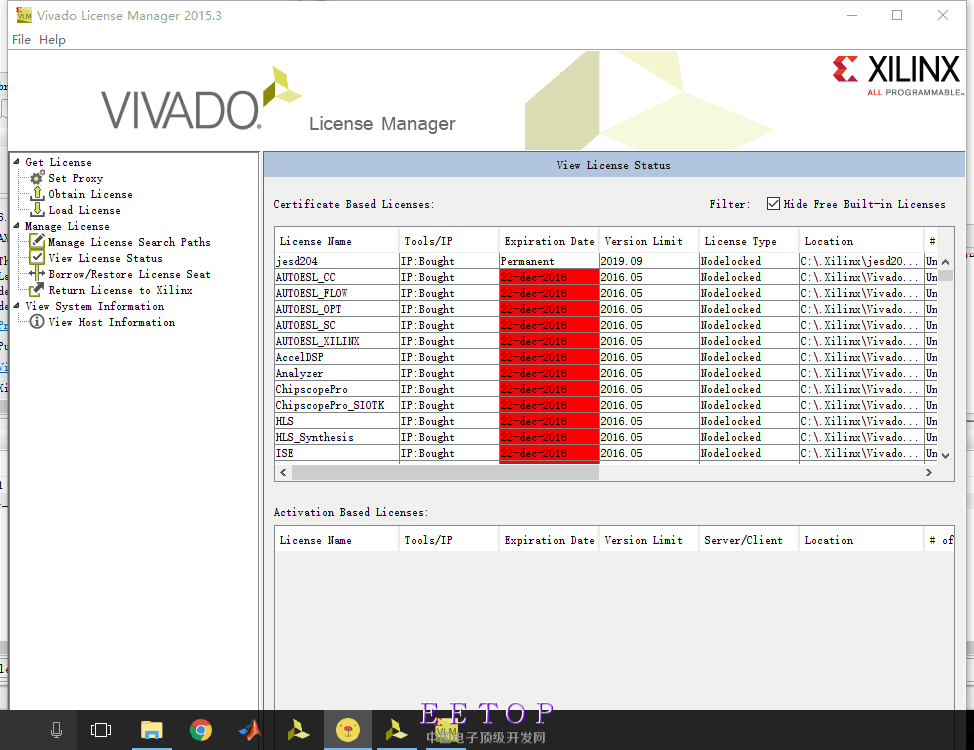Click the vertical scrollbar down arrow
974x750 pixels.
945,455
